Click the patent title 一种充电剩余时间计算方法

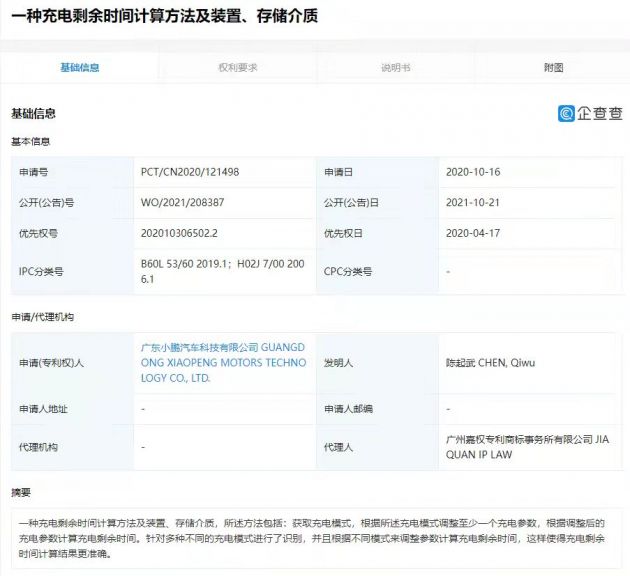coord(164,16)
